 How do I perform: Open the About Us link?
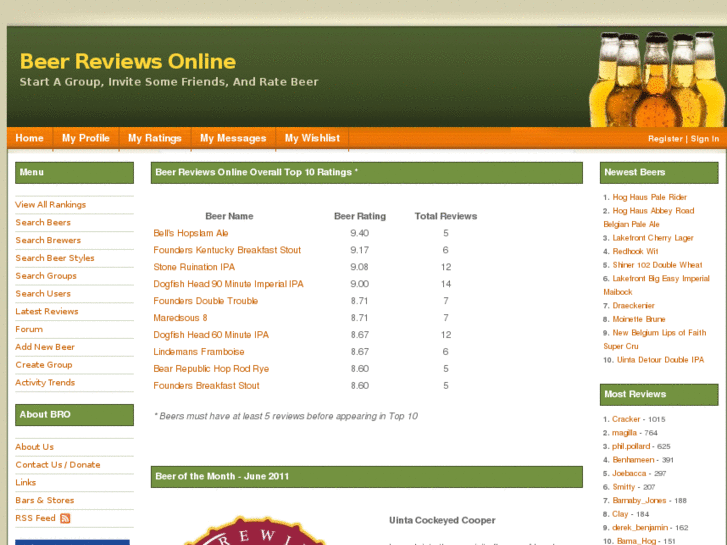tap(34, 447)
